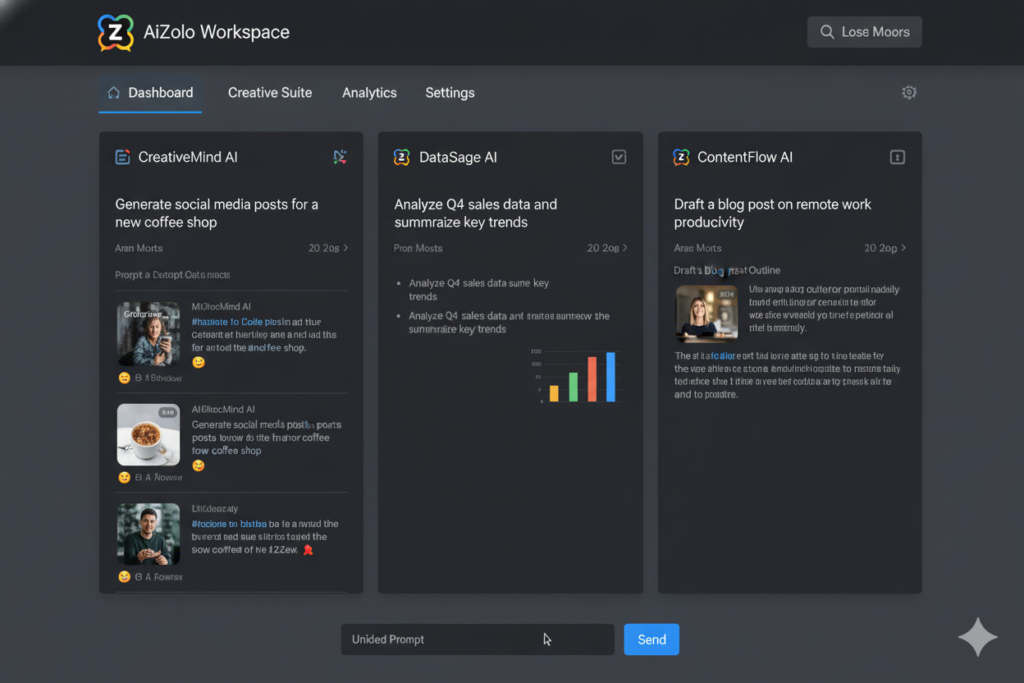Click the home icon next to Dashboard
Screen dimensions: 1024x683
(115, 91)
